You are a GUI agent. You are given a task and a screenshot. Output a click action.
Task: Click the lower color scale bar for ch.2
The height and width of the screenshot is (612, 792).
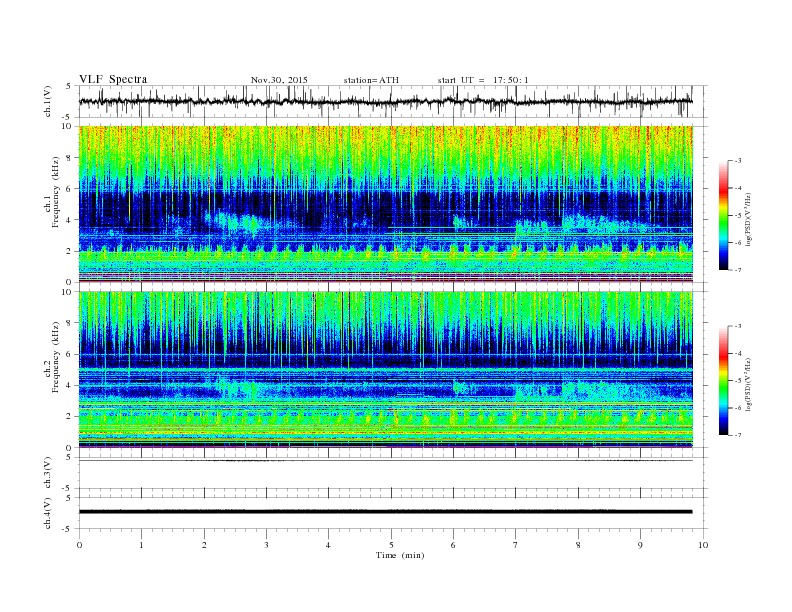[723, 381]
